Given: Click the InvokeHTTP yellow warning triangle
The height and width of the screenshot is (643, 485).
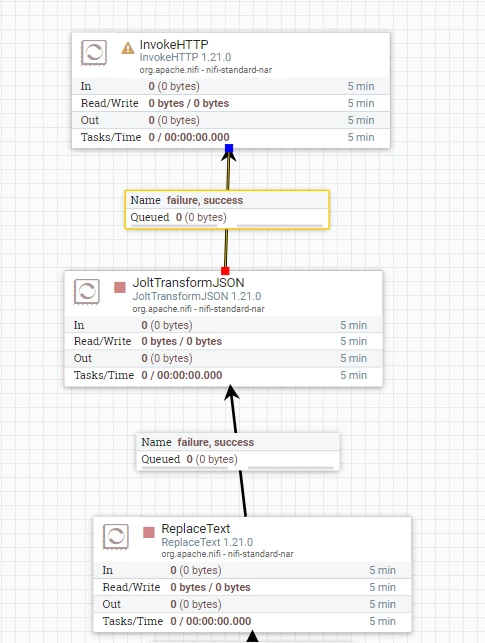Looking at the screenshot, I should (x=128, y=48).
